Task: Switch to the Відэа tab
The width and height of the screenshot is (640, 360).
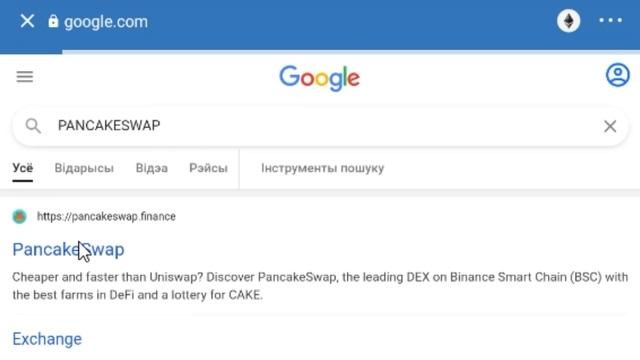Action: (x=151, y=168)
